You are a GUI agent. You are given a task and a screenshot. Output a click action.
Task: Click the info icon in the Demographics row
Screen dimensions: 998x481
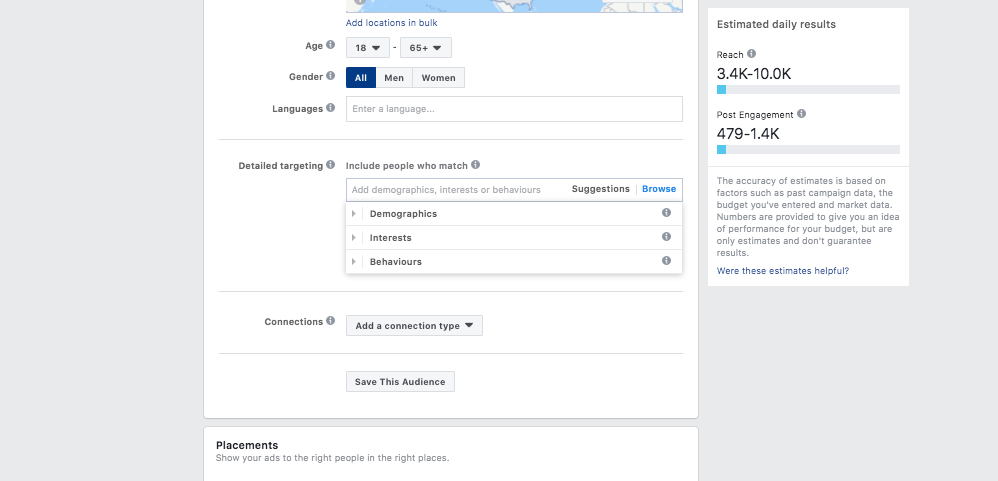tap(666, 213)
